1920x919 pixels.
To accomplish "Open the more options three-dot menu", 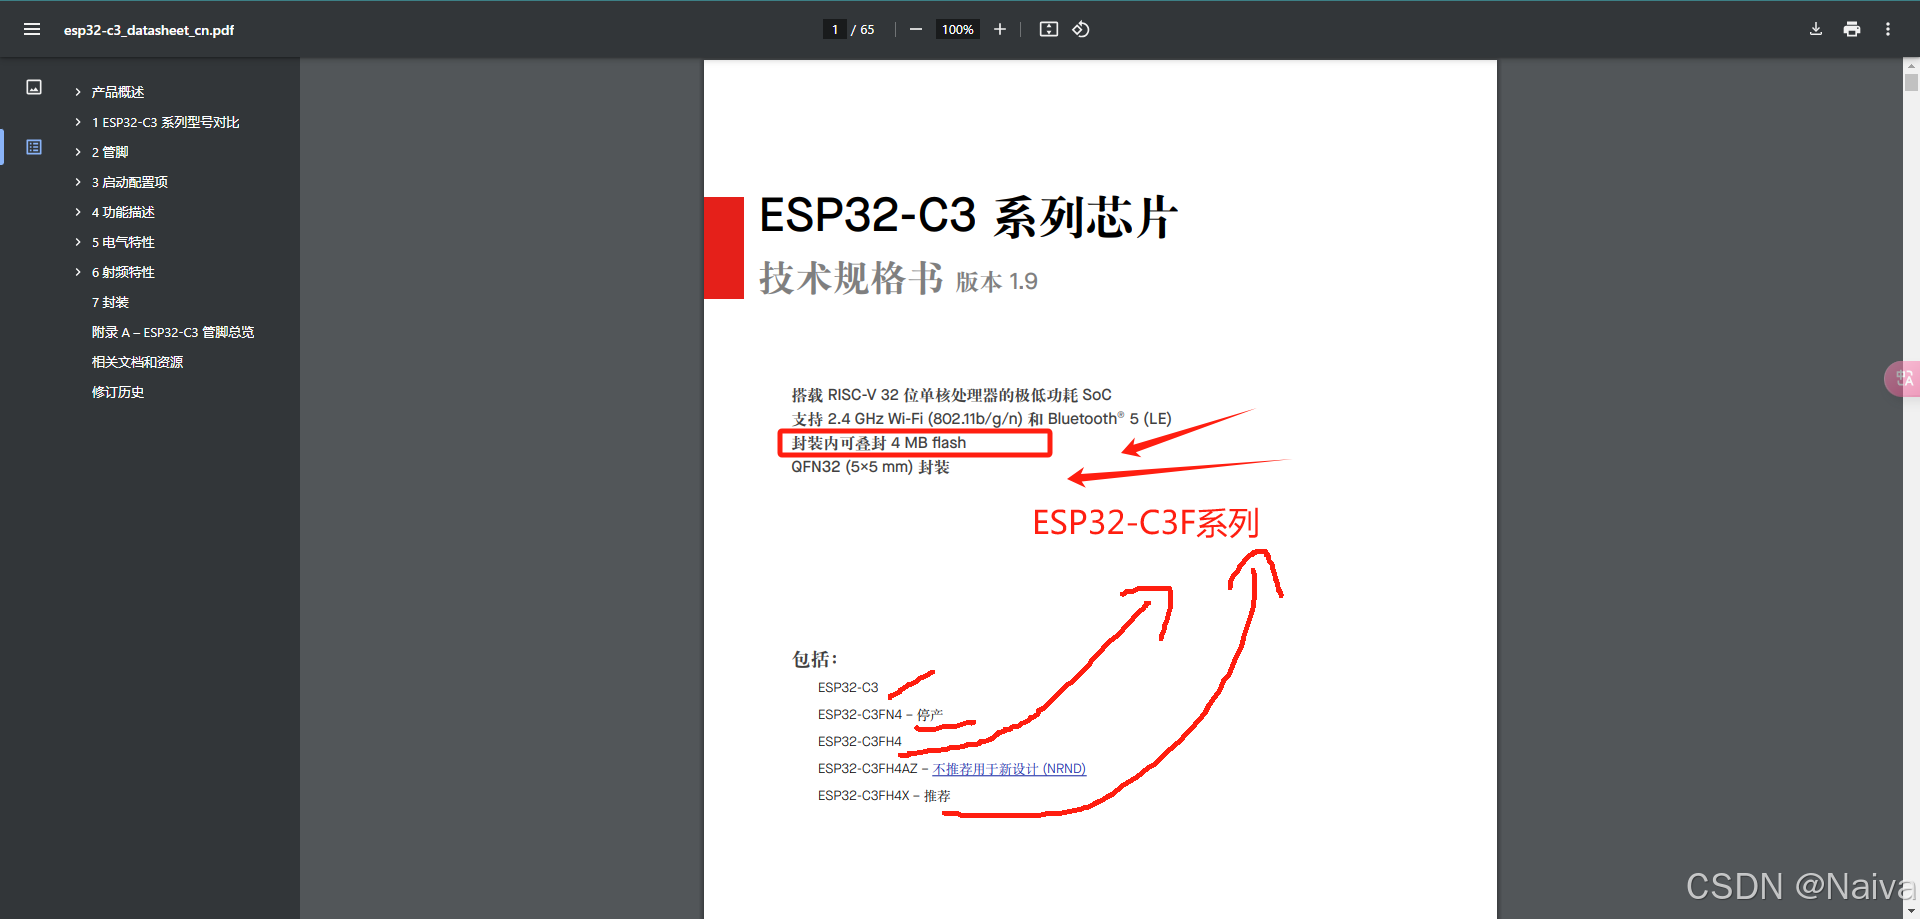I will point(1889,29).
